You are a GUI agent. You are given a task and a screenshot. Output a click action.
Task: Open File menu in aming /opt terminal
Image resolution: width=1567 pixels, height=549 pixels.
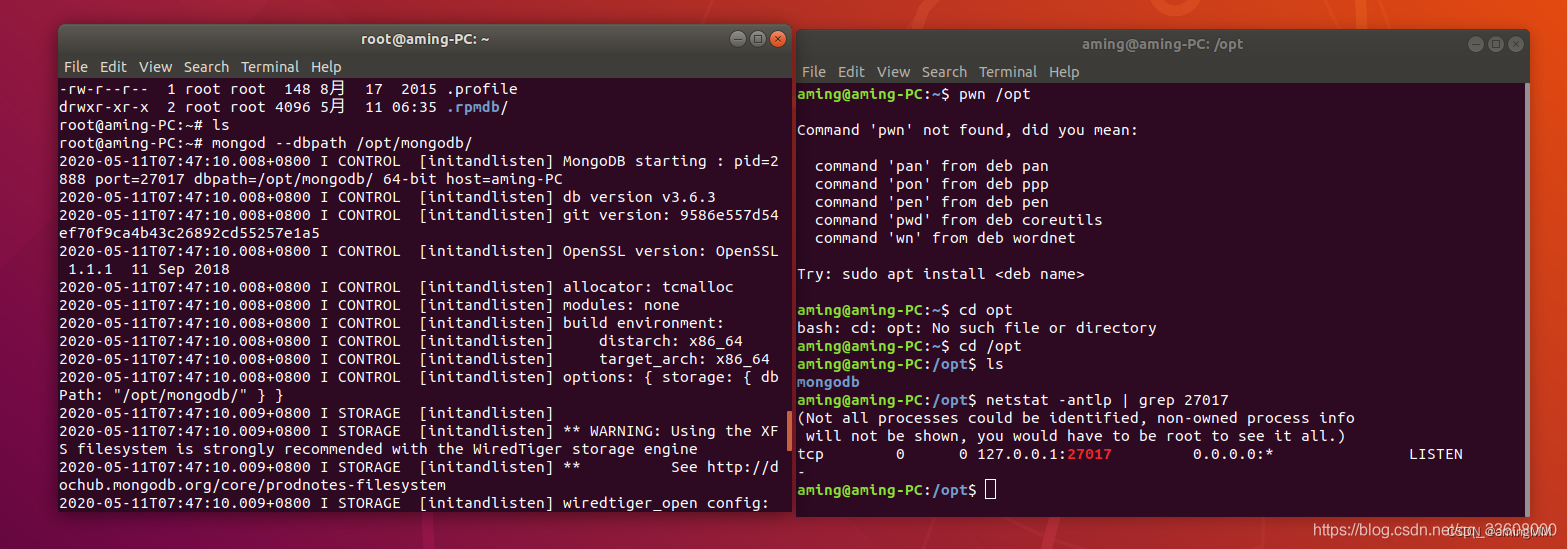814,72
